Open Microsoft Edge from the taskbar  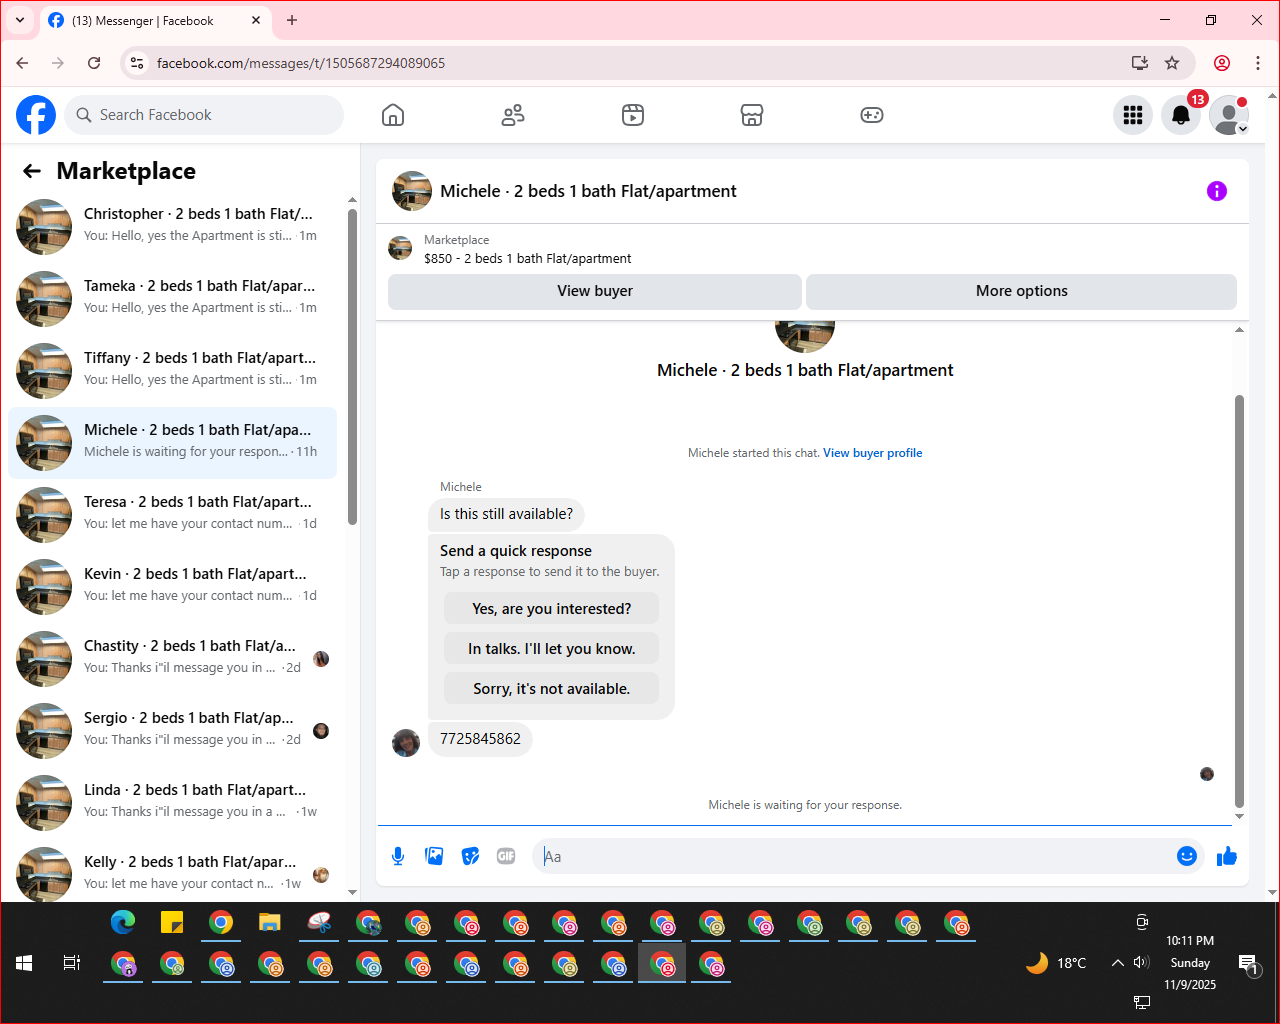point(123,922)
